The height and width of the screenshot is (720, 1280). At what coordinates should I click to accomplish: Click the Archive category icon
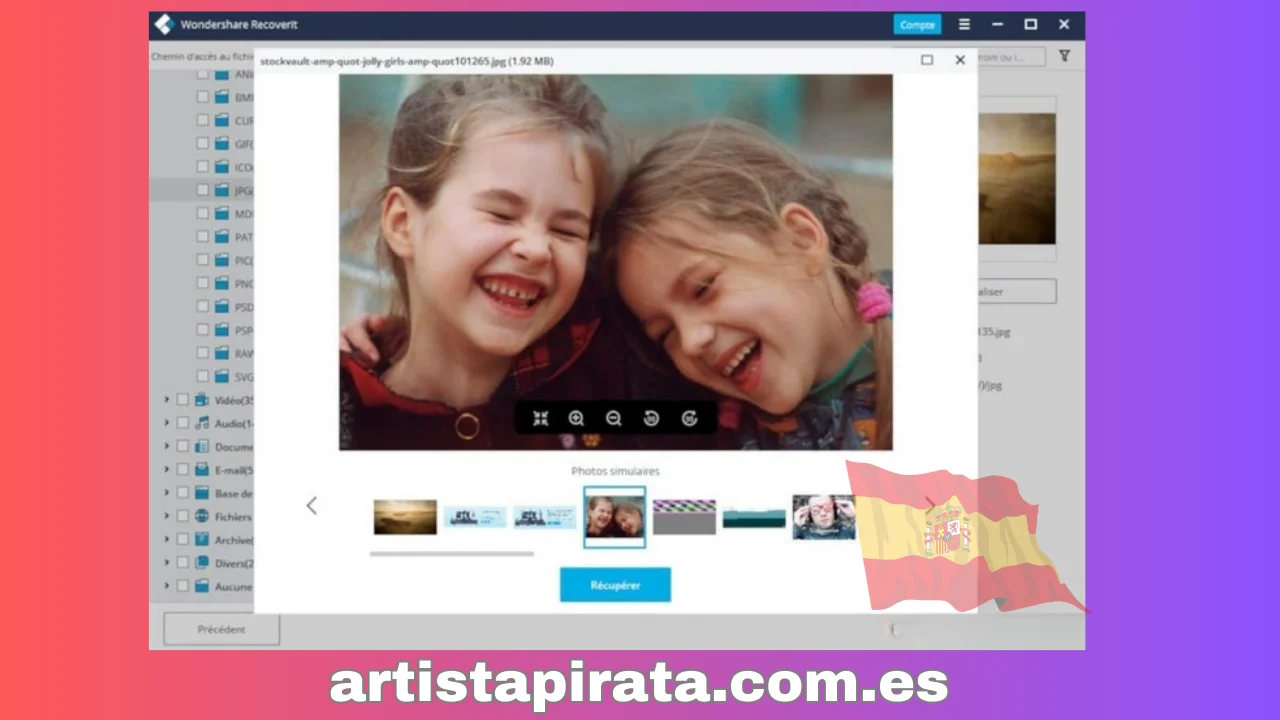click(x=201, y=539)
